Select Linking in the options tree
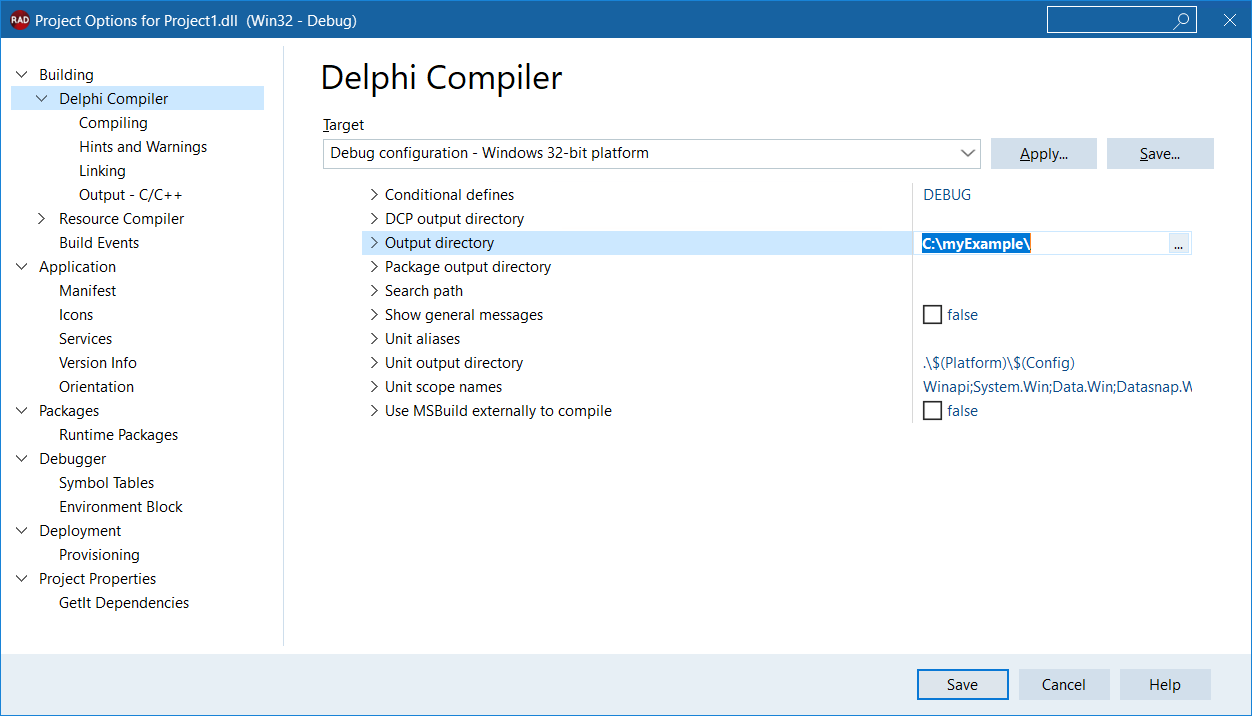This screenshot has height=716, width=1252. [x=102, y=171]
